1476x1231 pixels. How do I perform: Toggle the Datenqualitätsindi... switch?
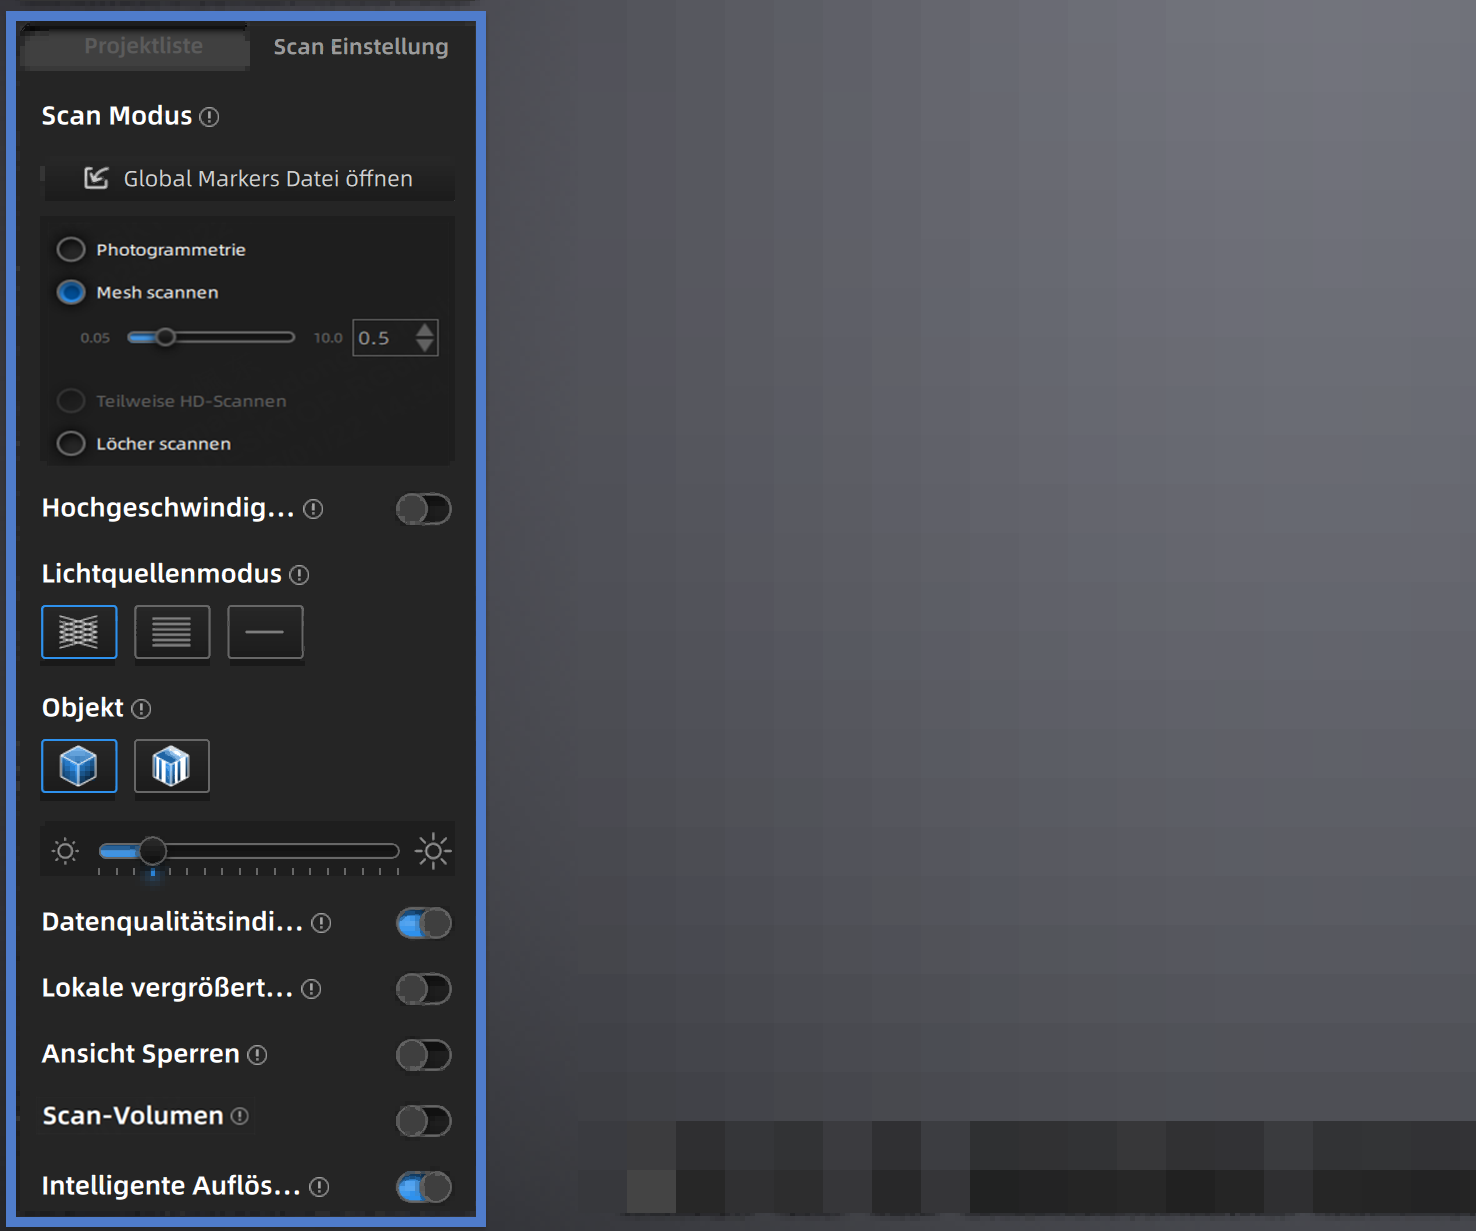(424, 923)
